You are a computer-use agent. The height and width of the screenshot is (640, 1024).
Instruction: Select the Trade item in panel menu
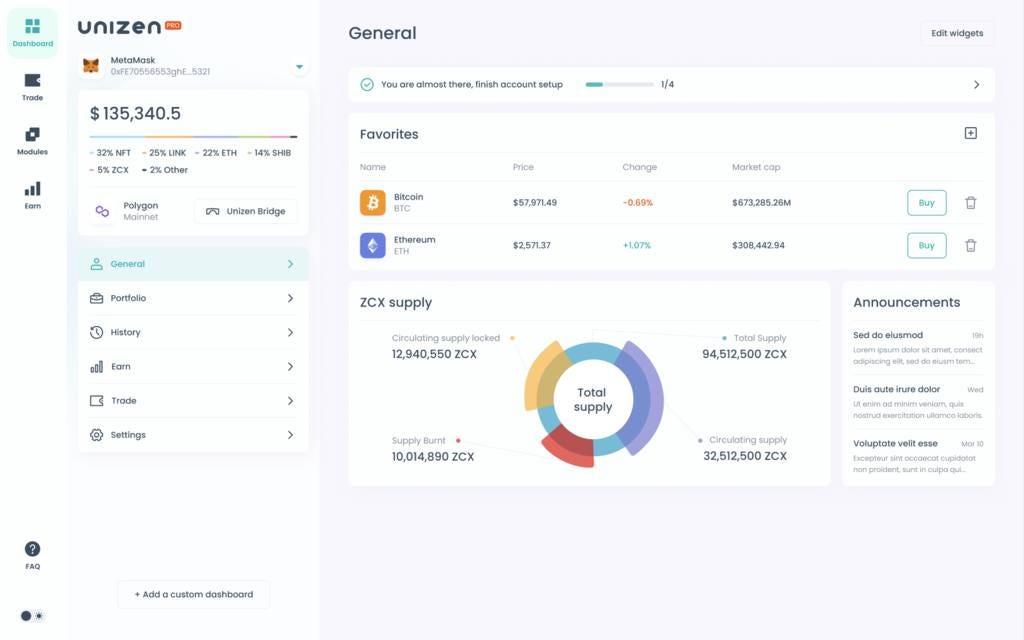click(x=193, y=400)
